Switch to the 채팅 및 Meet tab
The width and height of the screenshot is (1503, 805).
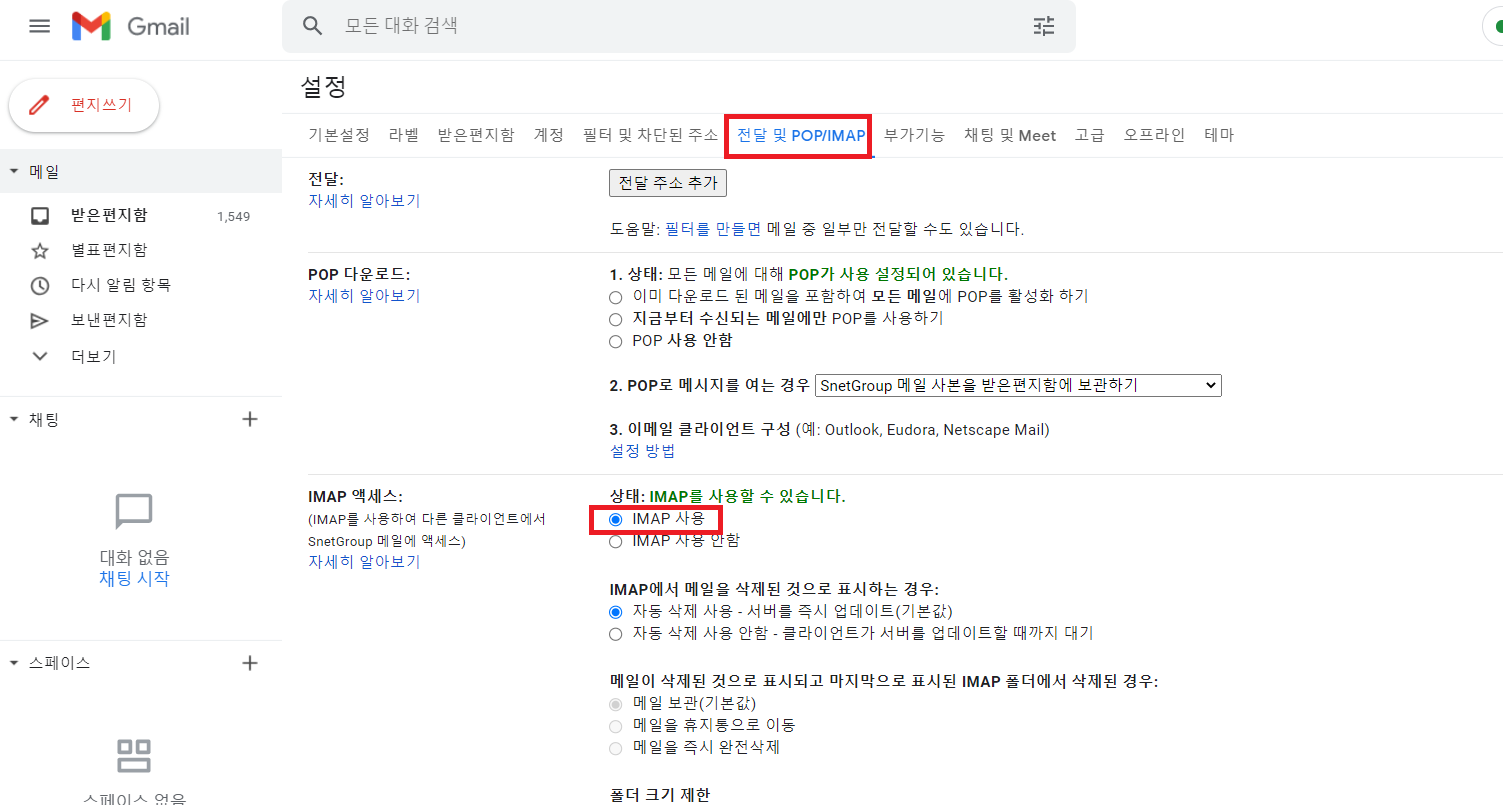click(1010, 135)
